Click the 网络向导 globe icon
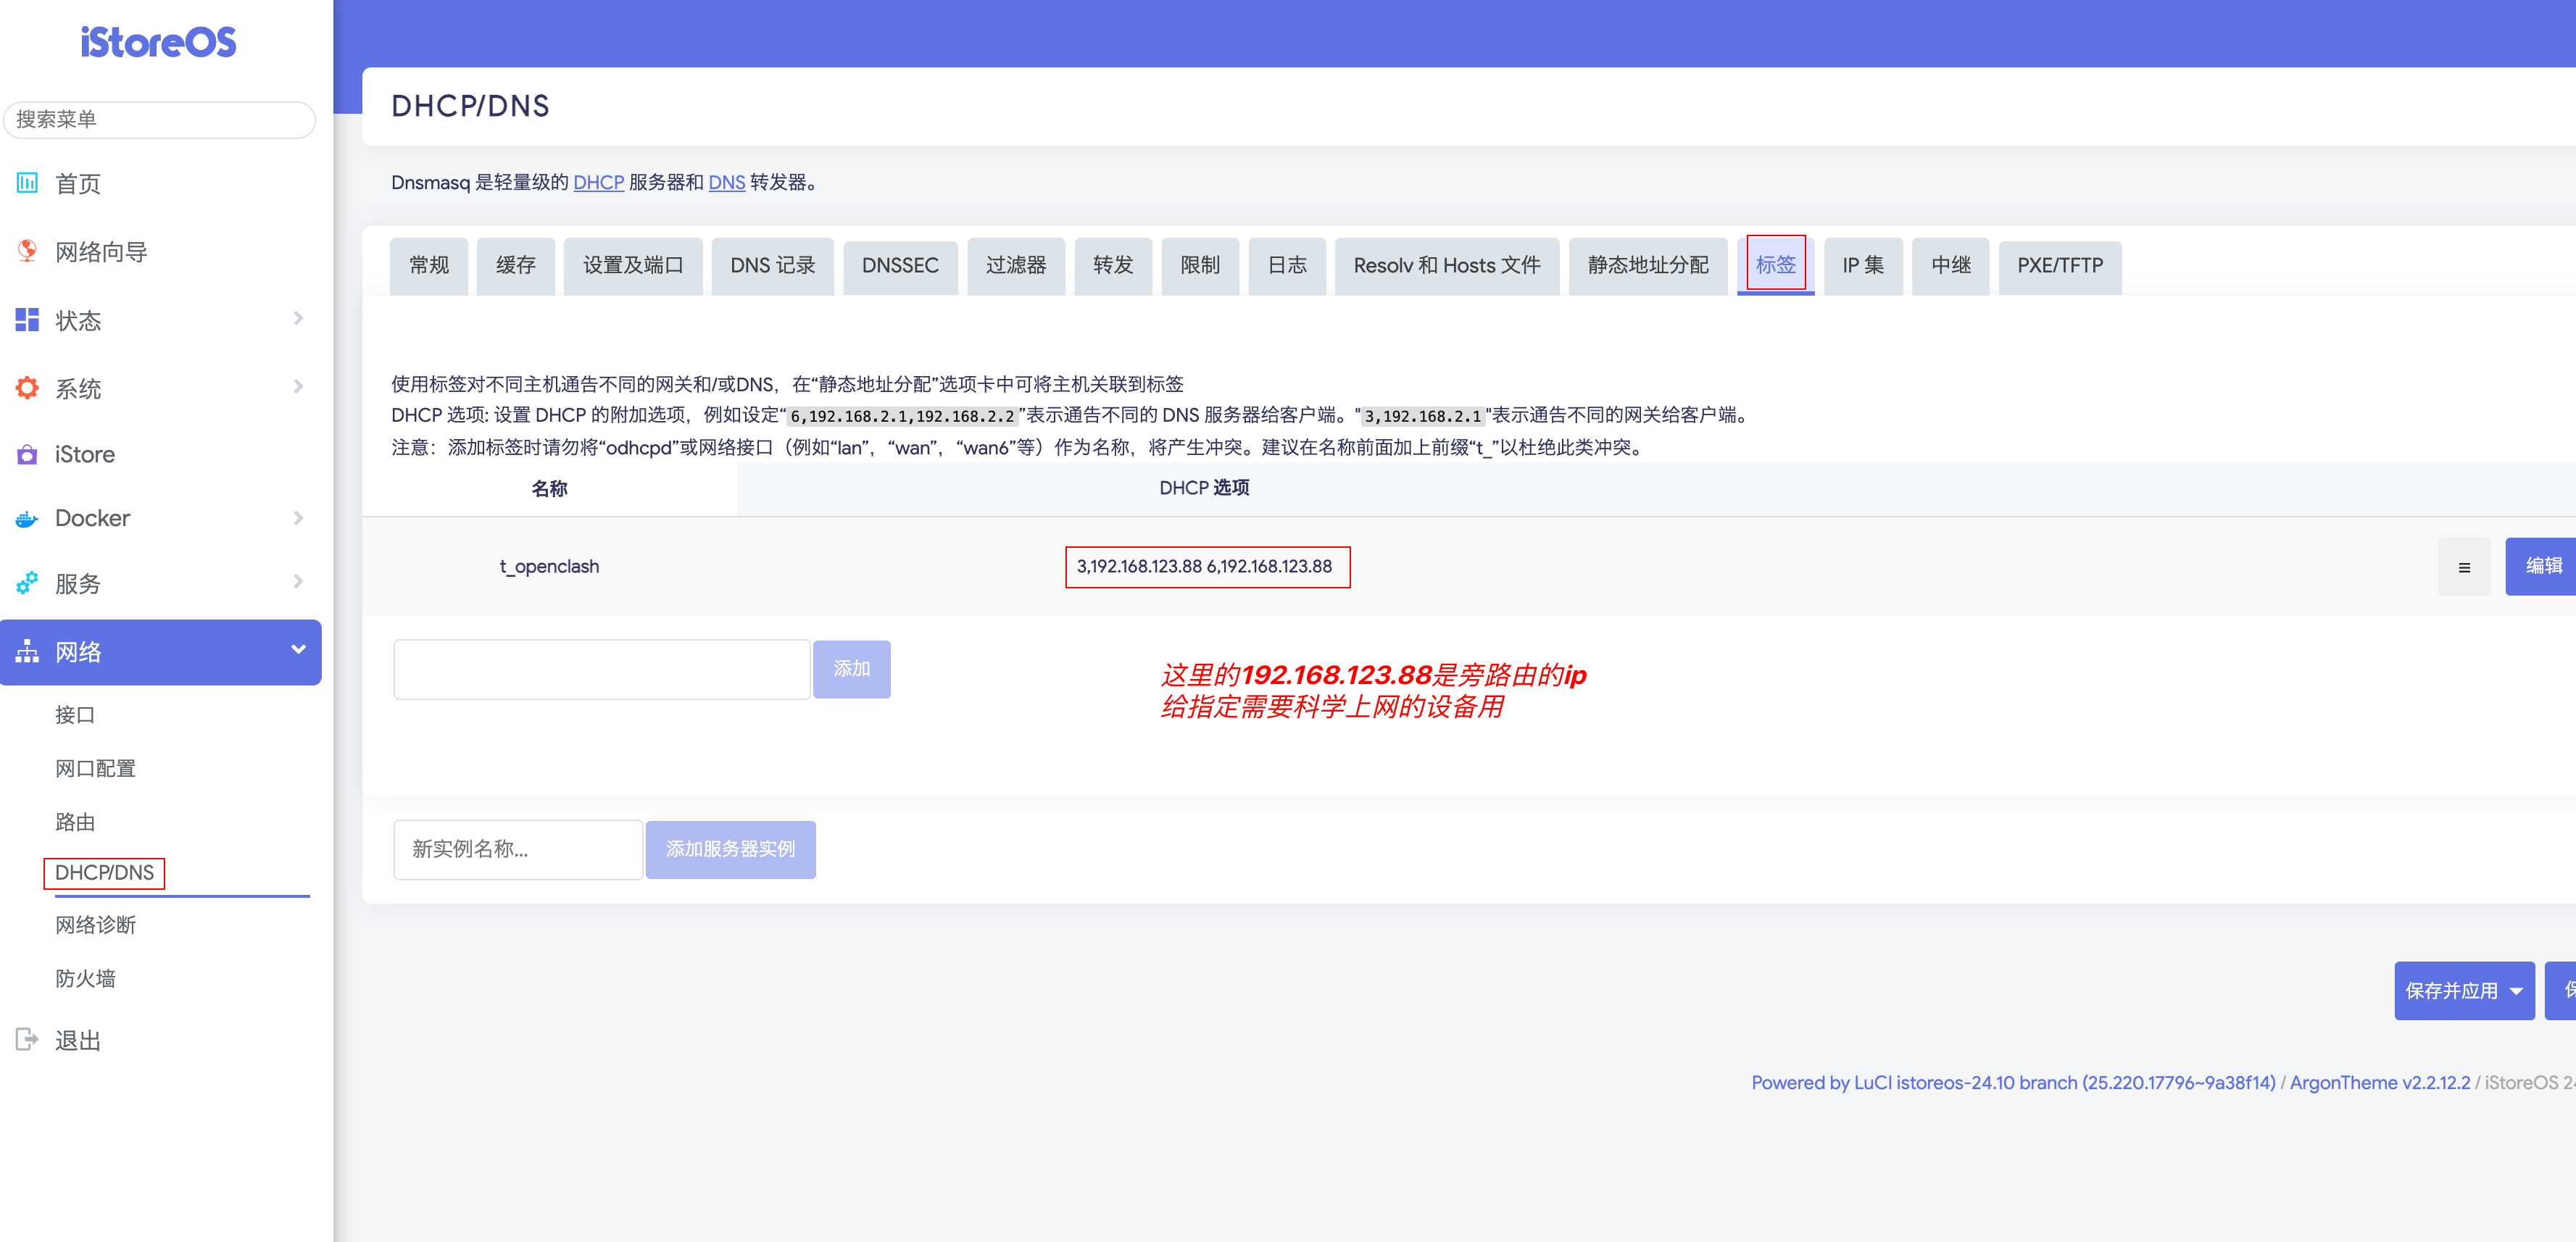 pos(27,251)
